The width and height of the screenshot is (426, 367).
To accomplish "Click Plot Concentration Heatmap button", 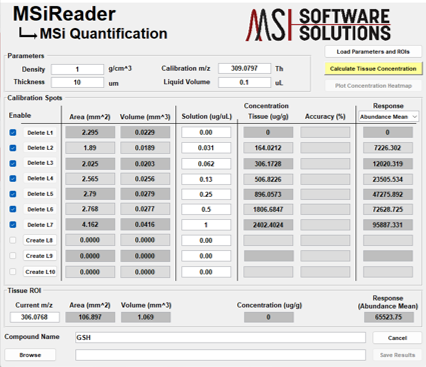I will point(373,86).
